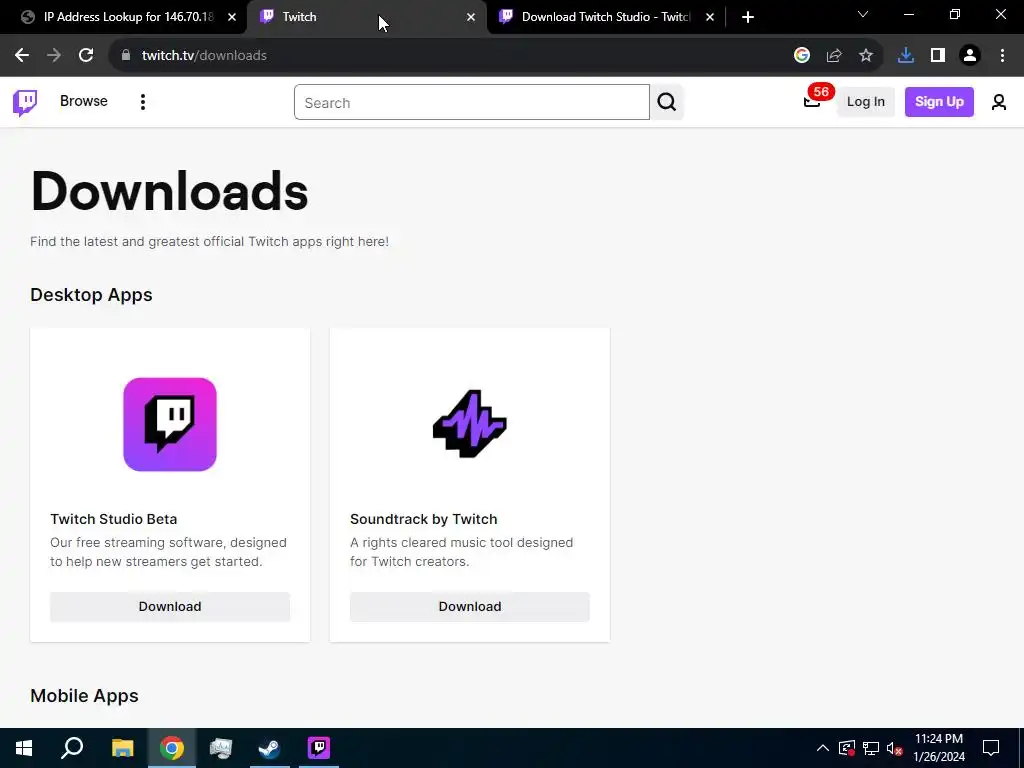Download Soundtrack by Twitch
This screenshot has height=768, width=1024.
click(x=470, y=607)
